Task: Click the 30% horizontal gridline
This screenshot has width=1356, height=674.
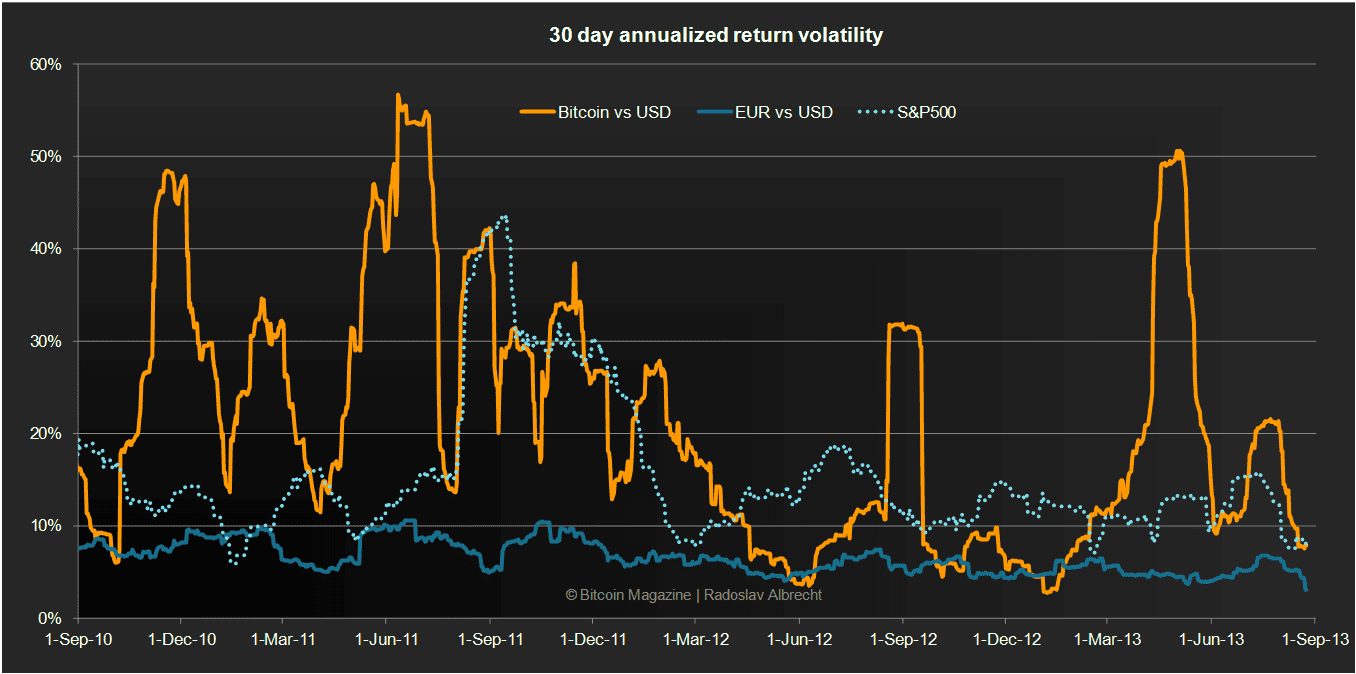Action: (x=700, y=340)
